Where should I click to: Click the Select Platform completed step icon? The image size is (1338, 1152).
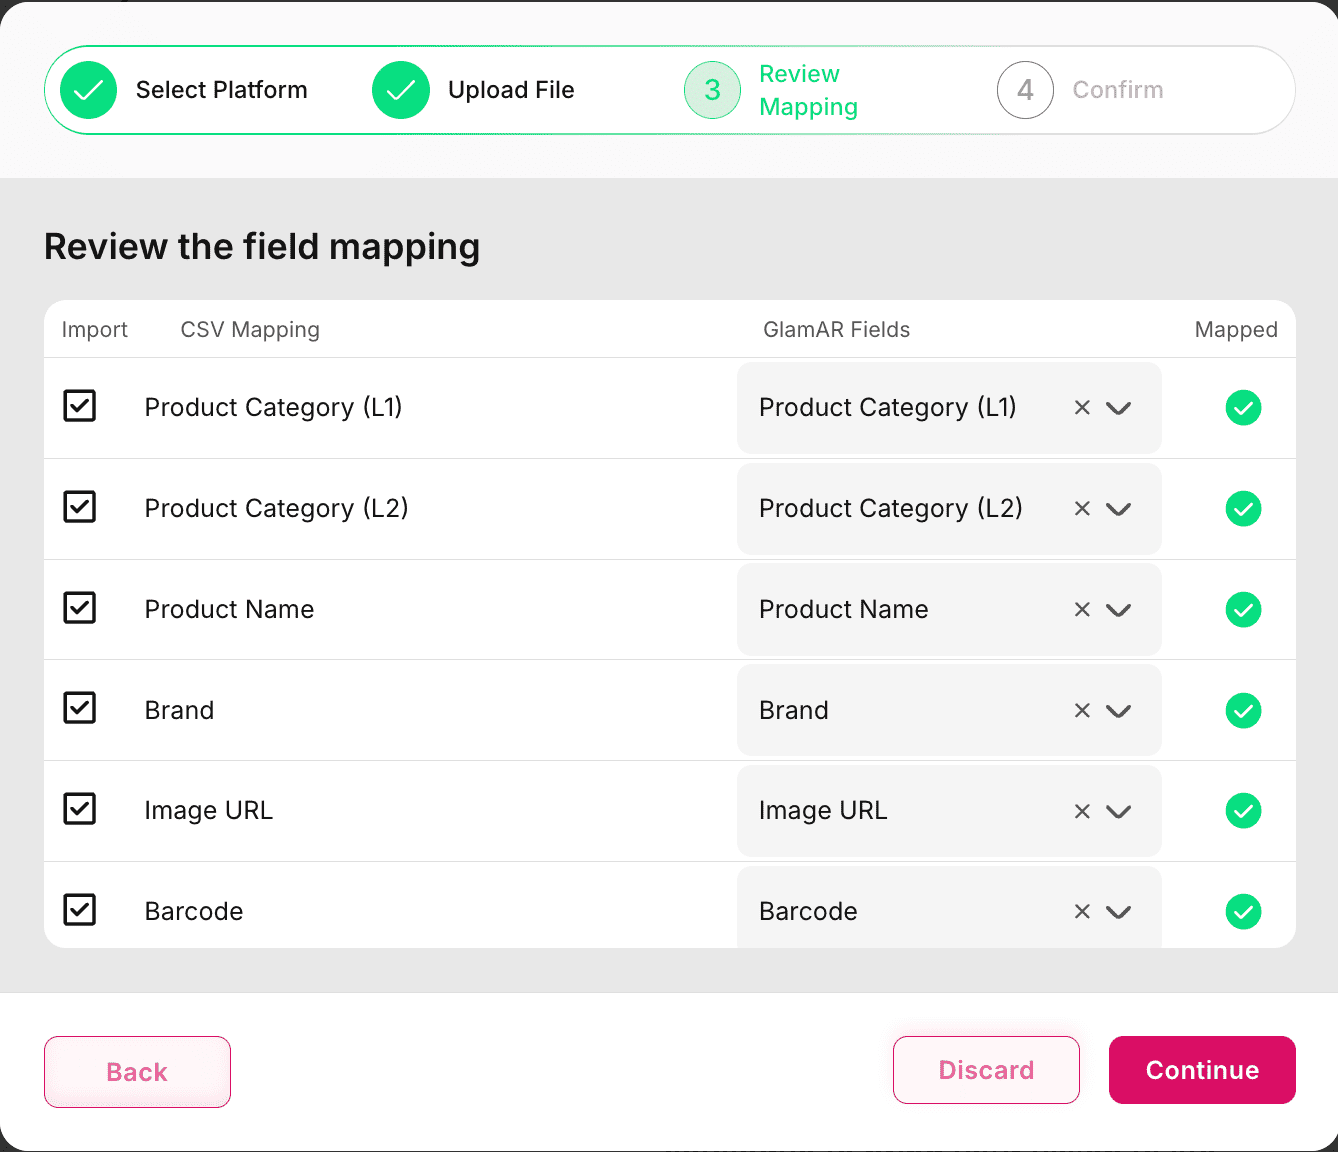[89, 90]
